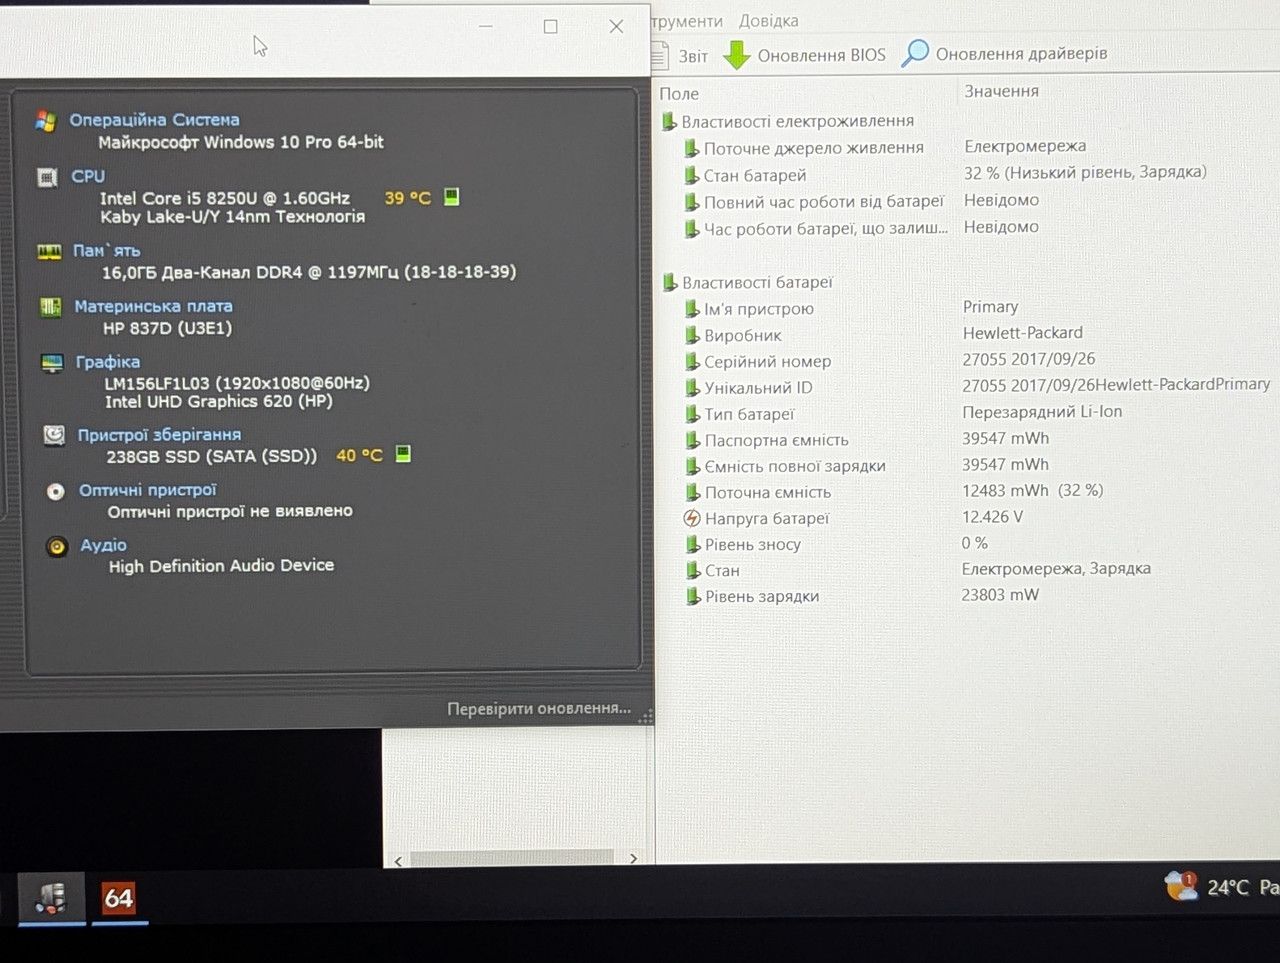Click the monitor icon next to Графіка
Image resolution: width=1280 pixels, height=963 pixels.
tap(52, 363)
